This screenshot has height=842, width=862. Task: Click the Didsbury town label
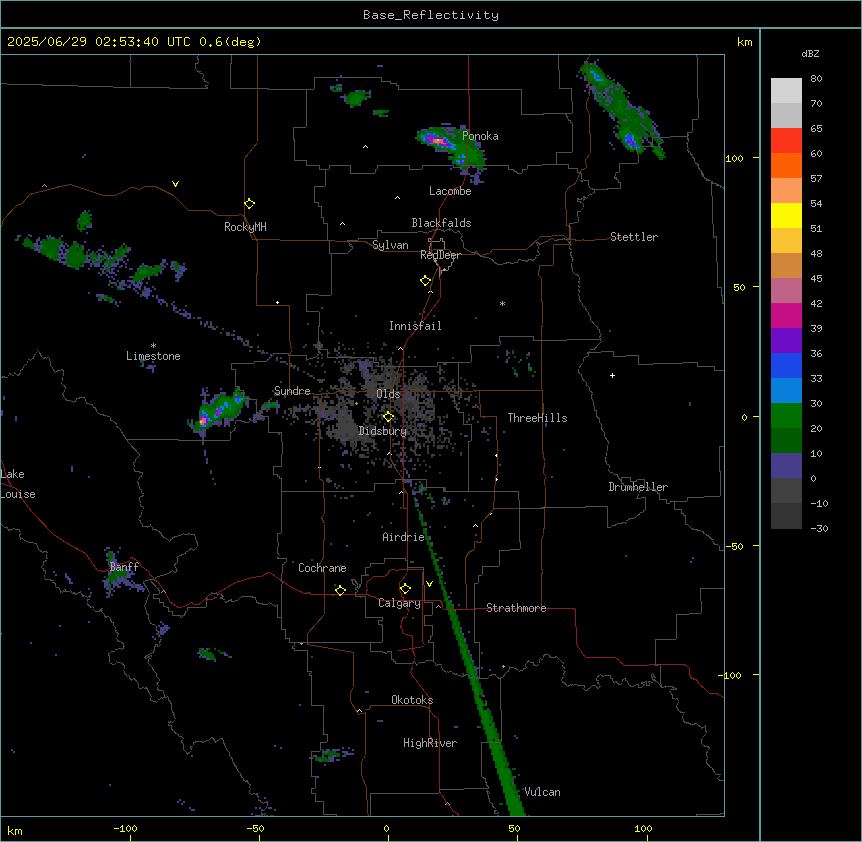[x=383, y=431]
